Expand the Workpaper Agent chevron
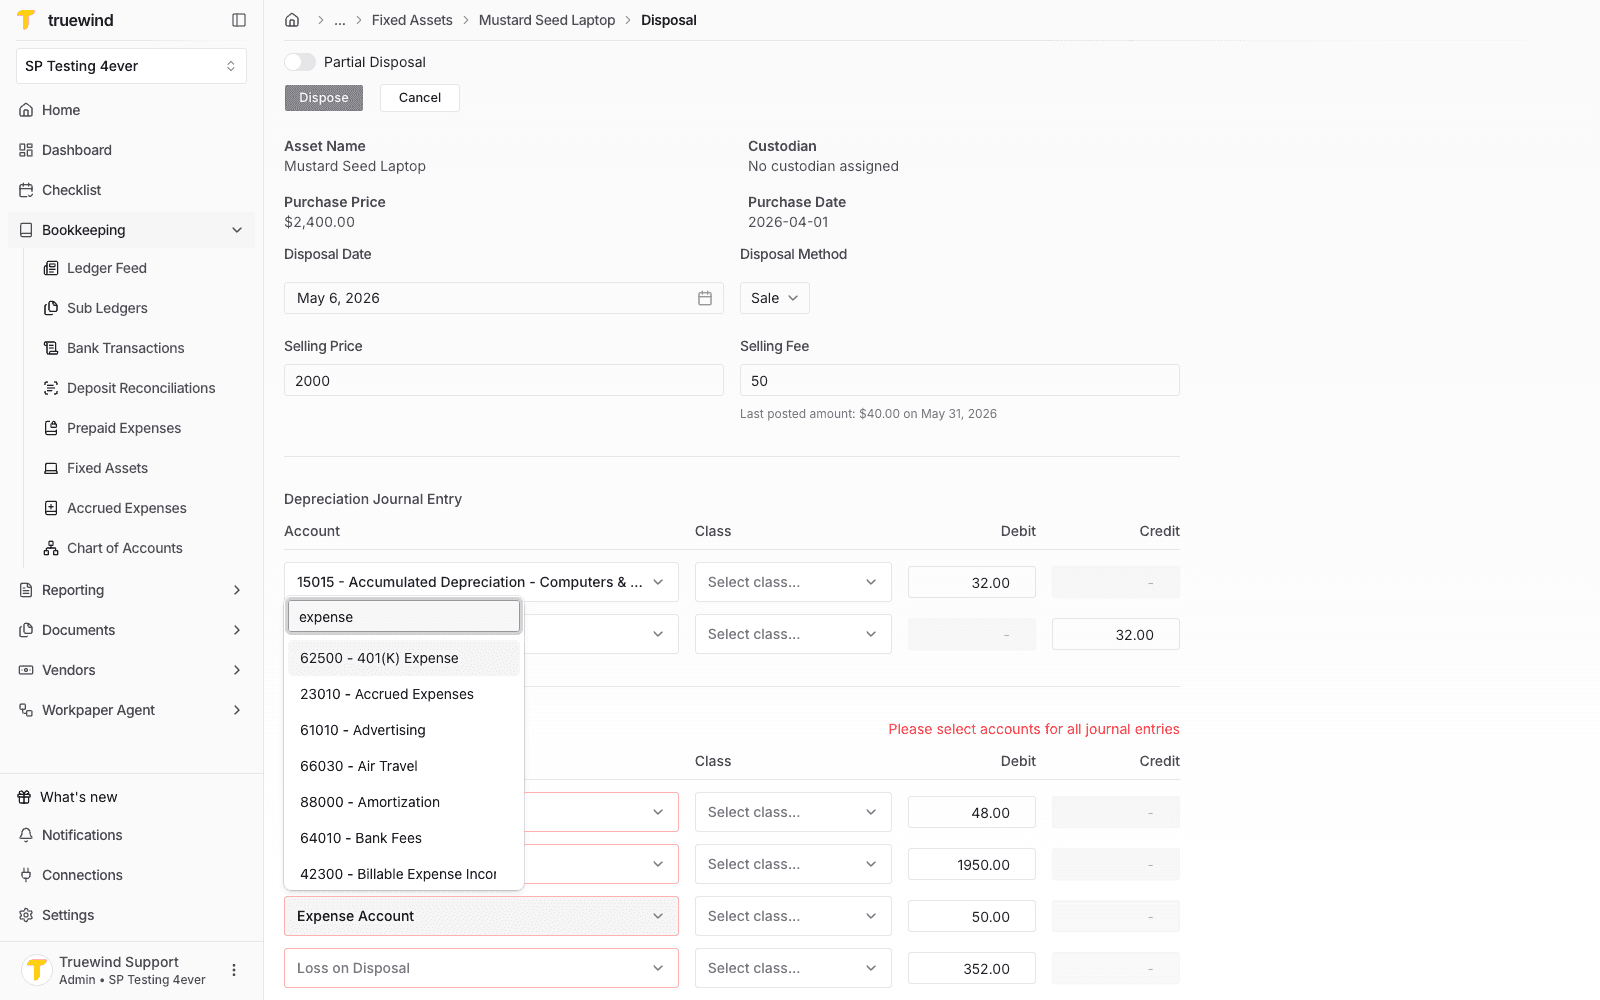 [x=237, y=710]
